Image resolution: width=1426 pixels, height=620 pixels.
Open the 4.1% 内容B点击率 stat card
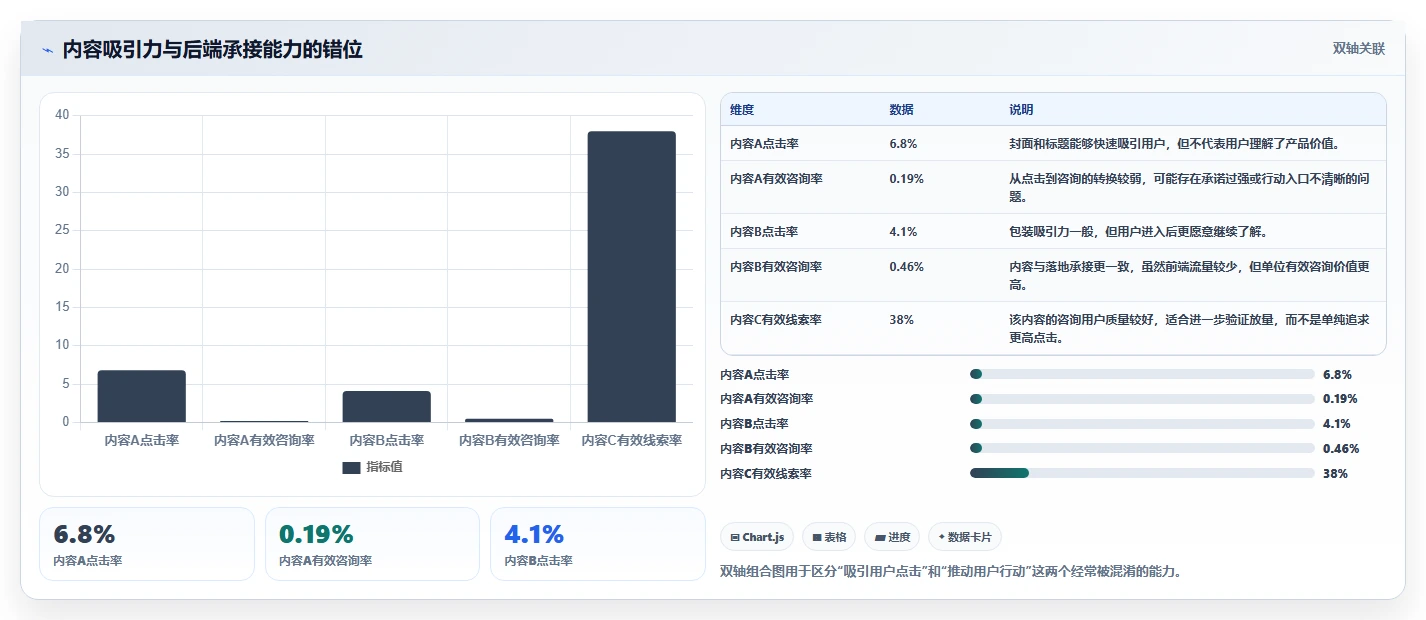click(x=598, y=544)
